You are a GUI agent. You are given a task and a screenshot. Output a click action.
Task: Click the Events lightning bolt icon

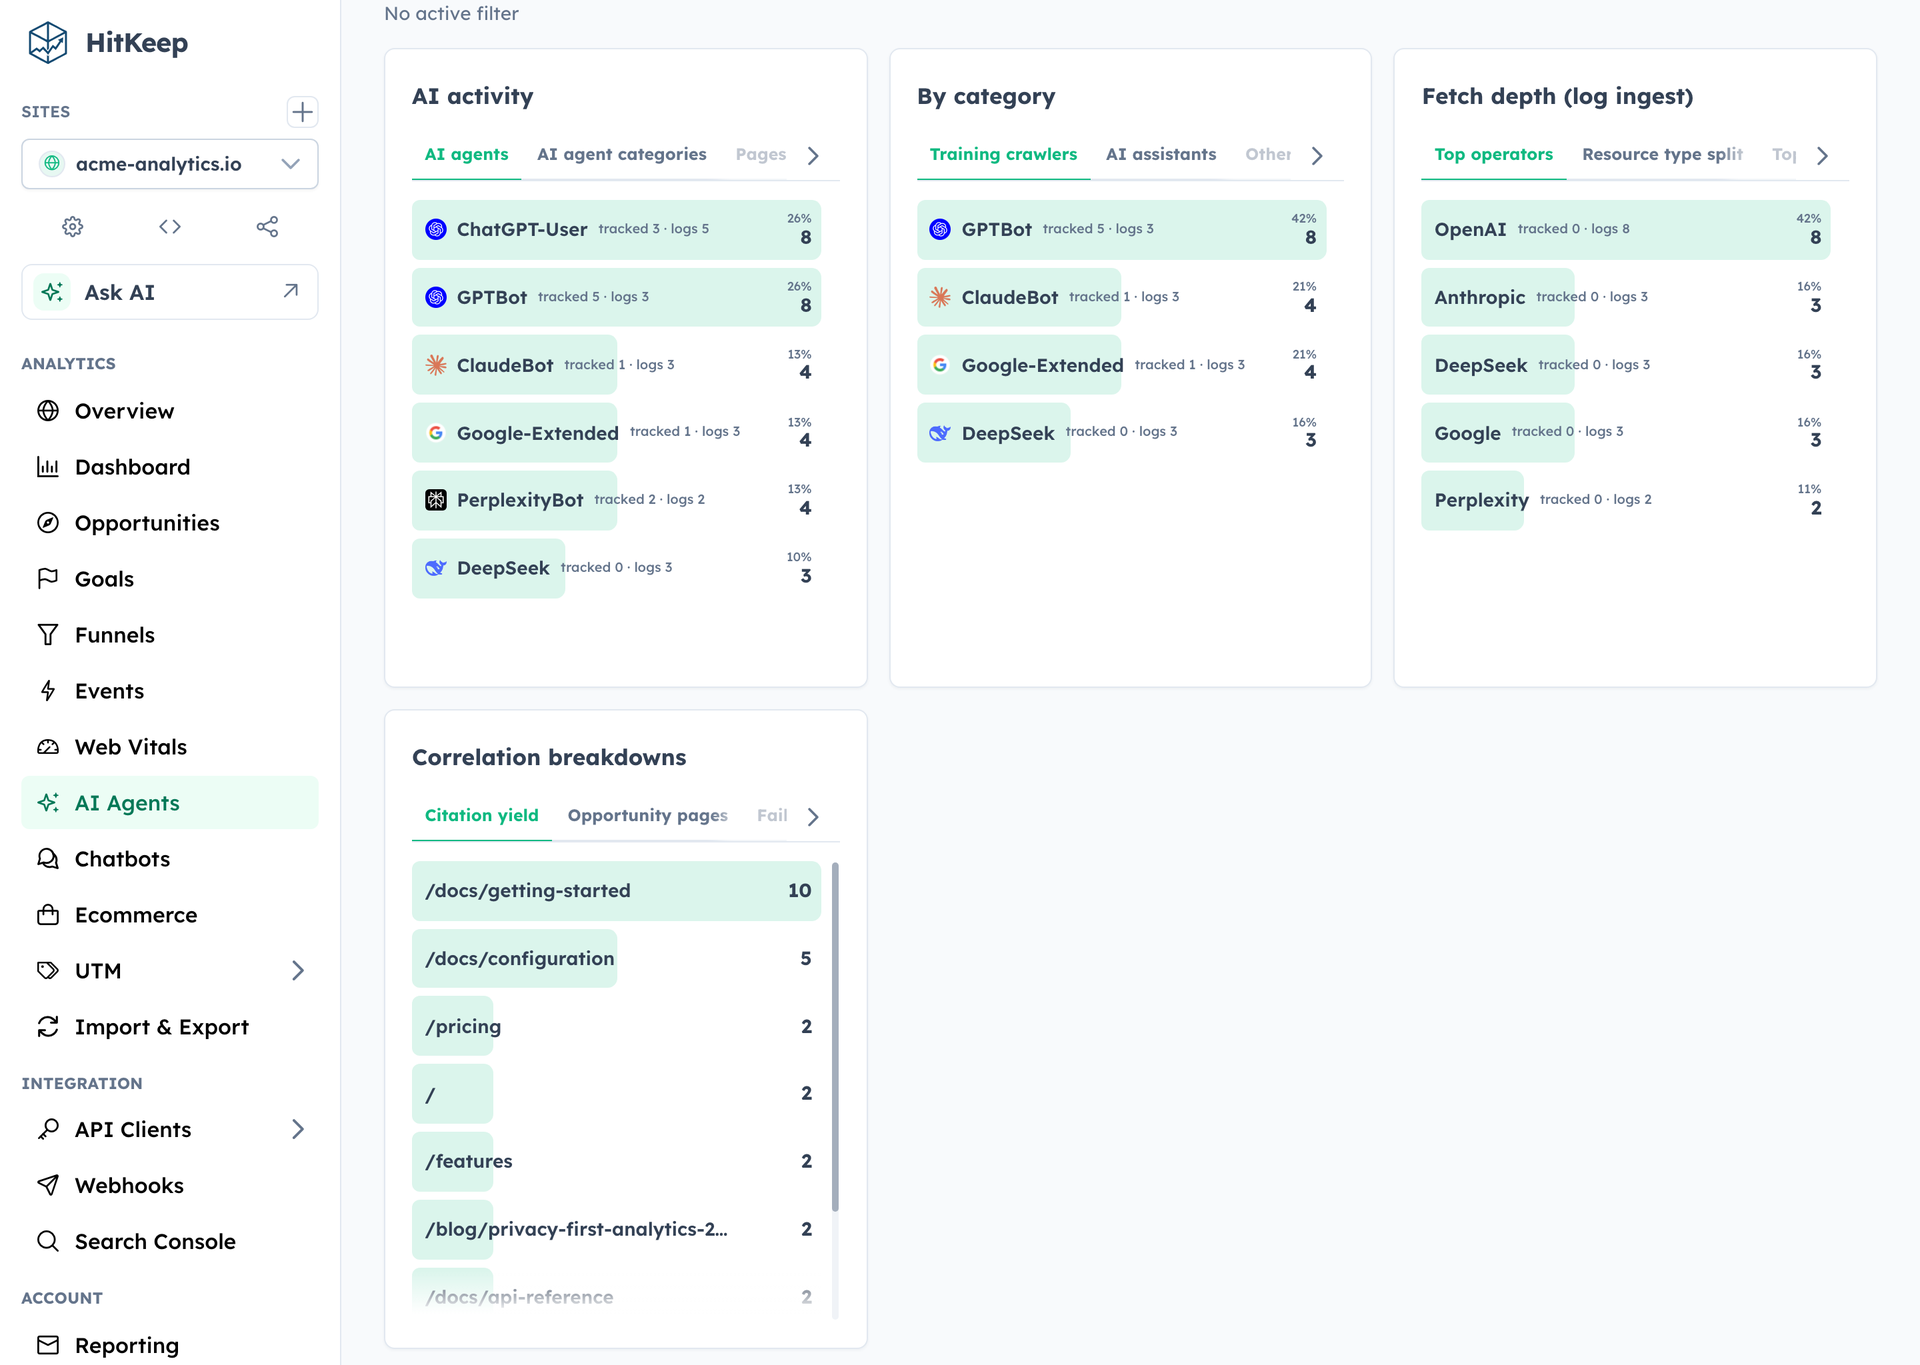pos(48,691)
